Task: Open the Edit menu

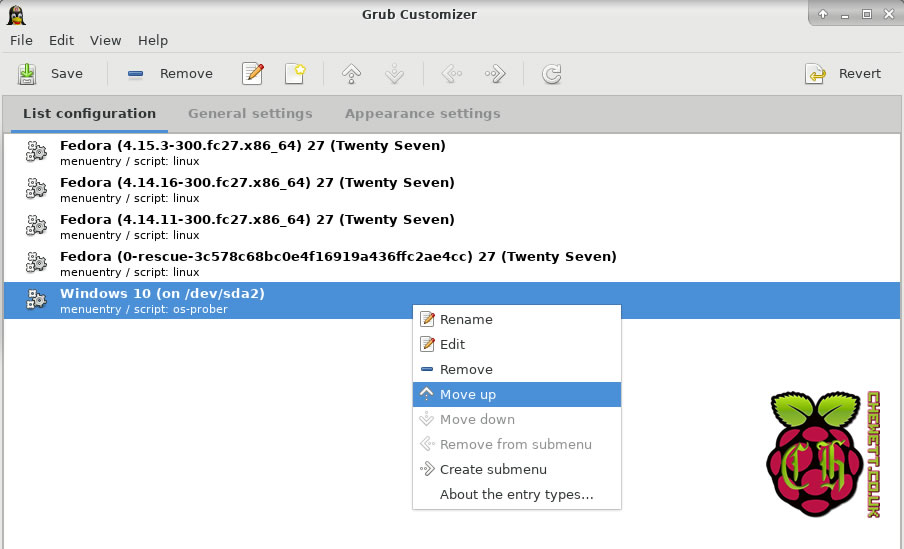Action: coord(62,40)
